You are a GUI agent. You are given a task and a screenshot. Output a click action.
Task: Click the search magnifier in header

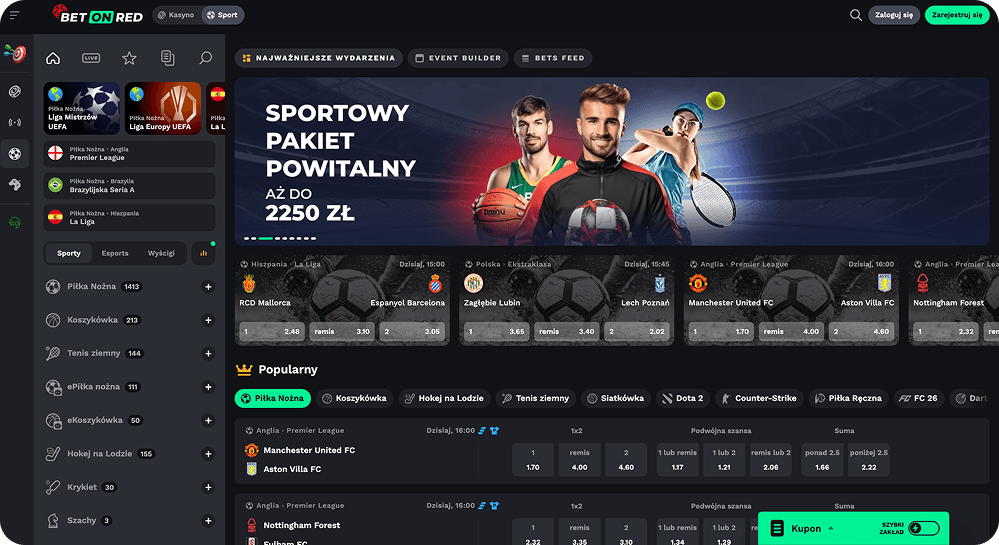(x=856, y=15)
